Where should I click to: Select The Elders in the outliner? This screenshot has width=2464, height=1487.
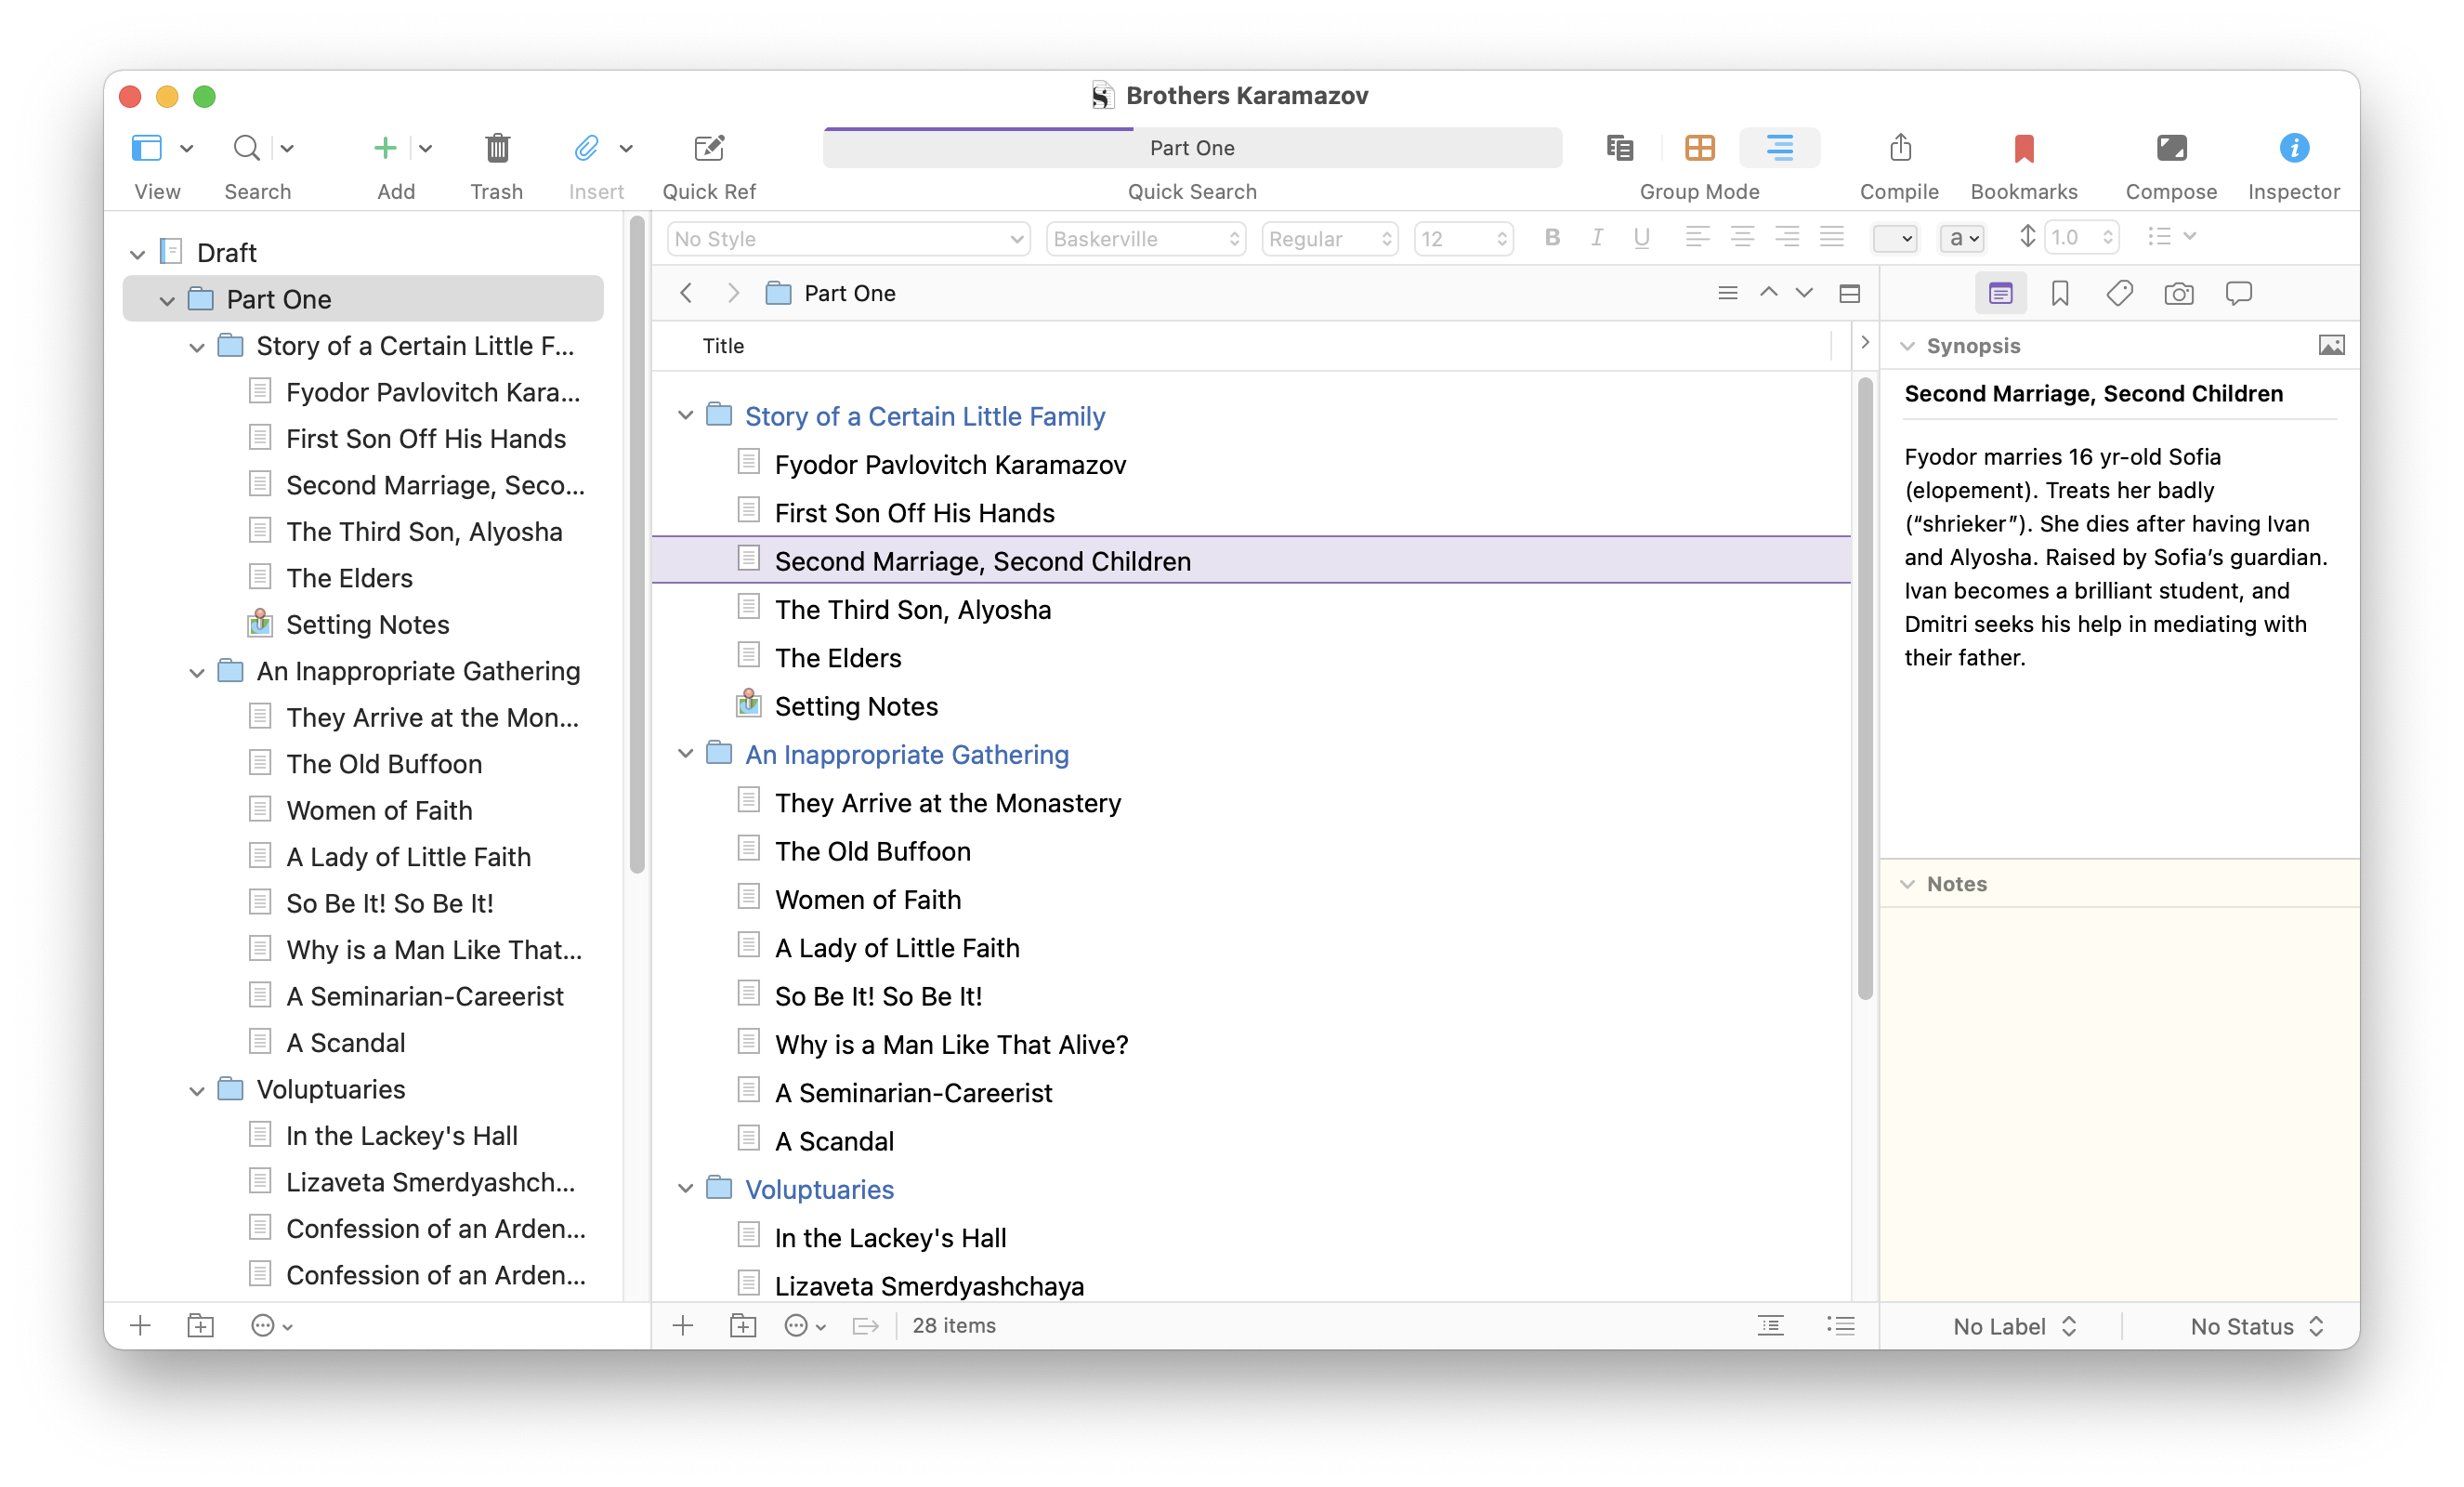[838, 658]
